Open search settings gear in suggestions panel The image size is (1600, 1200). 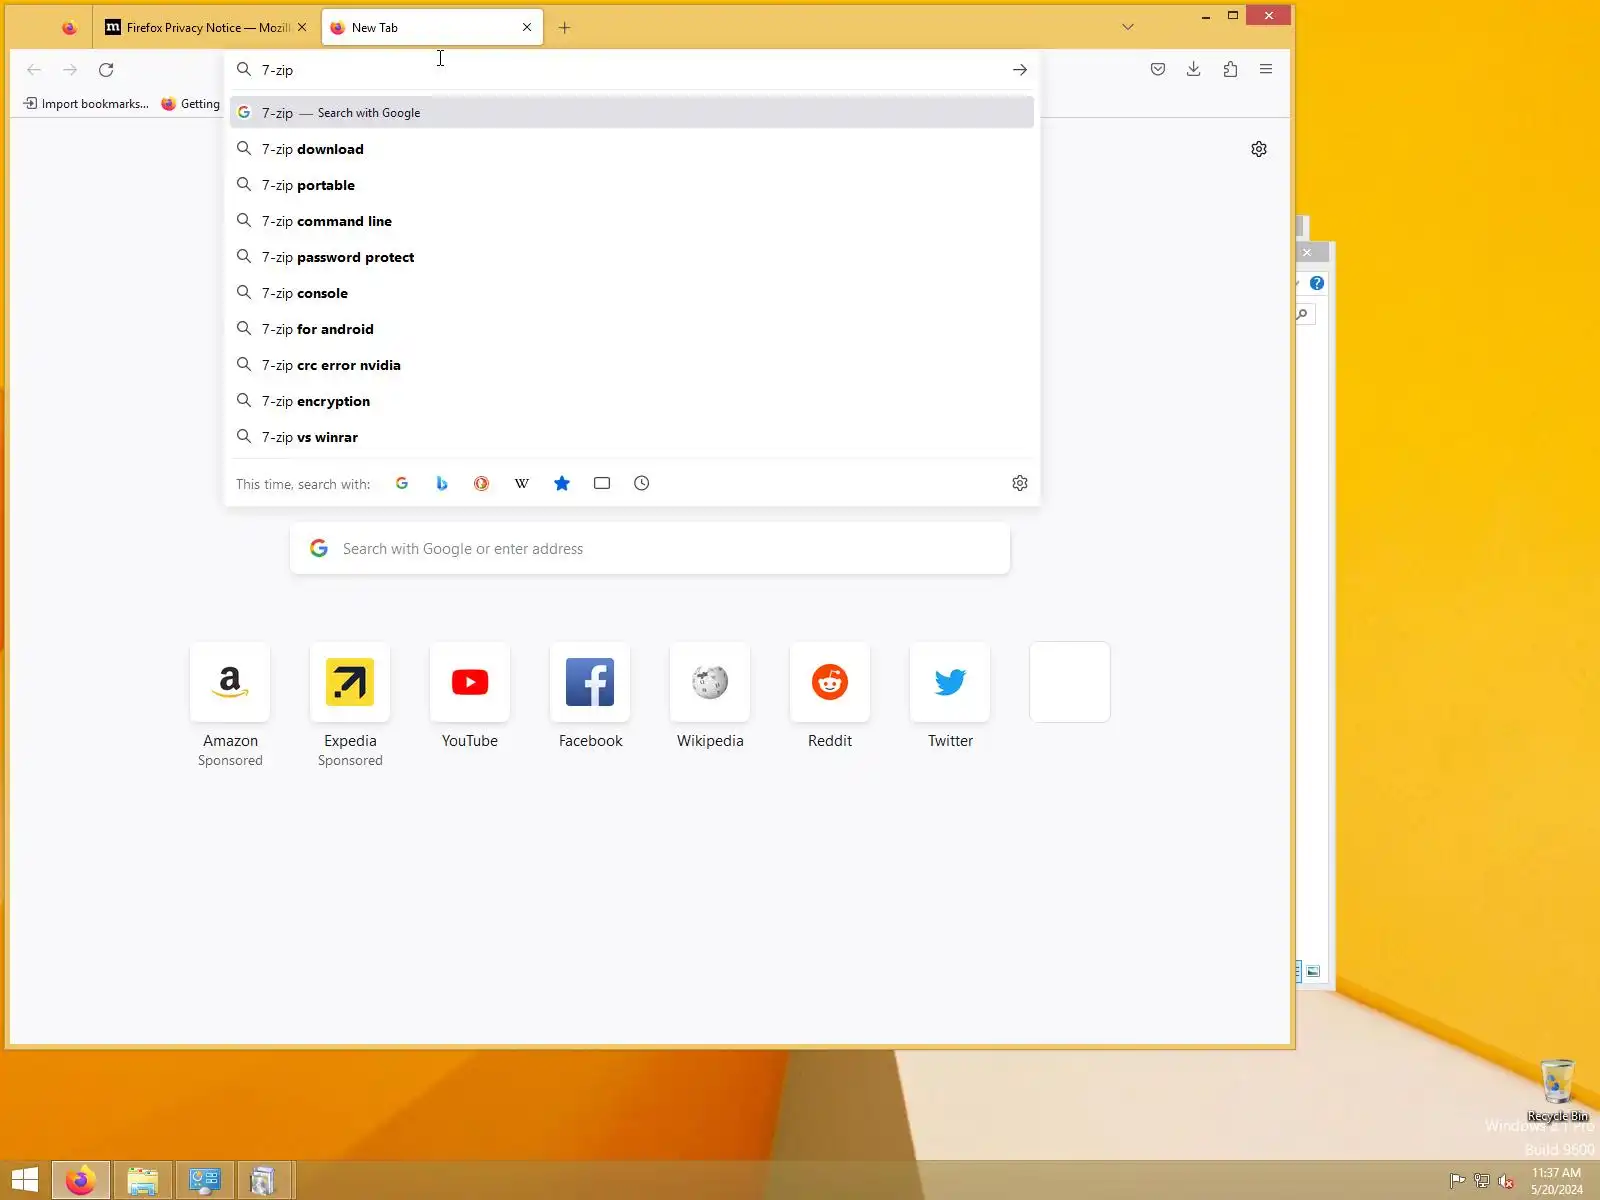click(1020, 483)
